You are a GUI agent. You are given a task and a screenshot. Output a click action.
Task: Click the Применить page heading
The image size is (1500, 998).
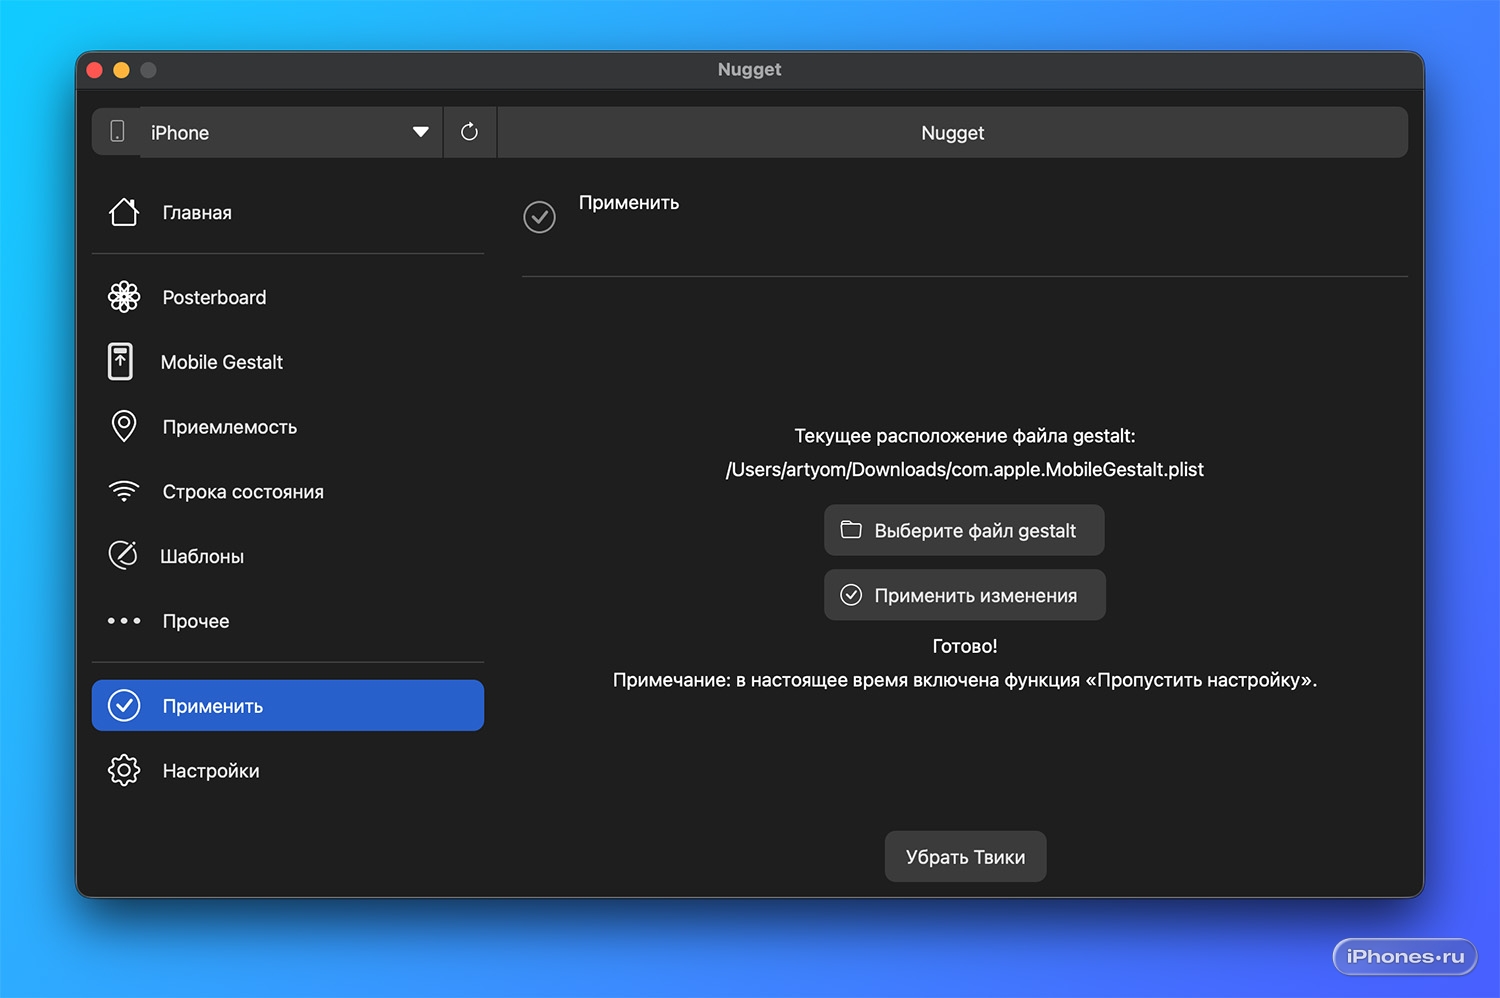[629, 202]
